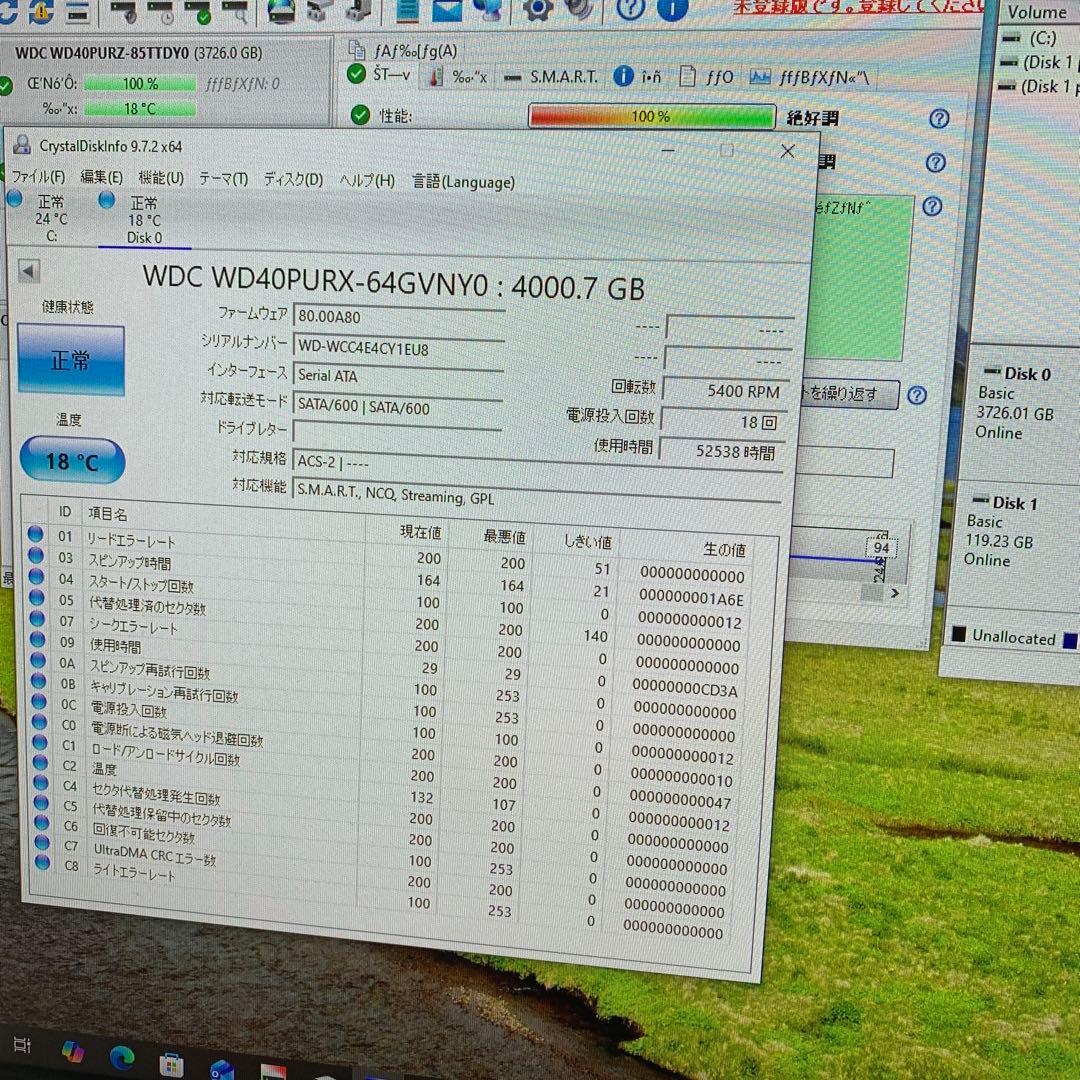Click the raw value 00000000CD3A
This screenshot has width=1080, height=1080.
(685, 689)
